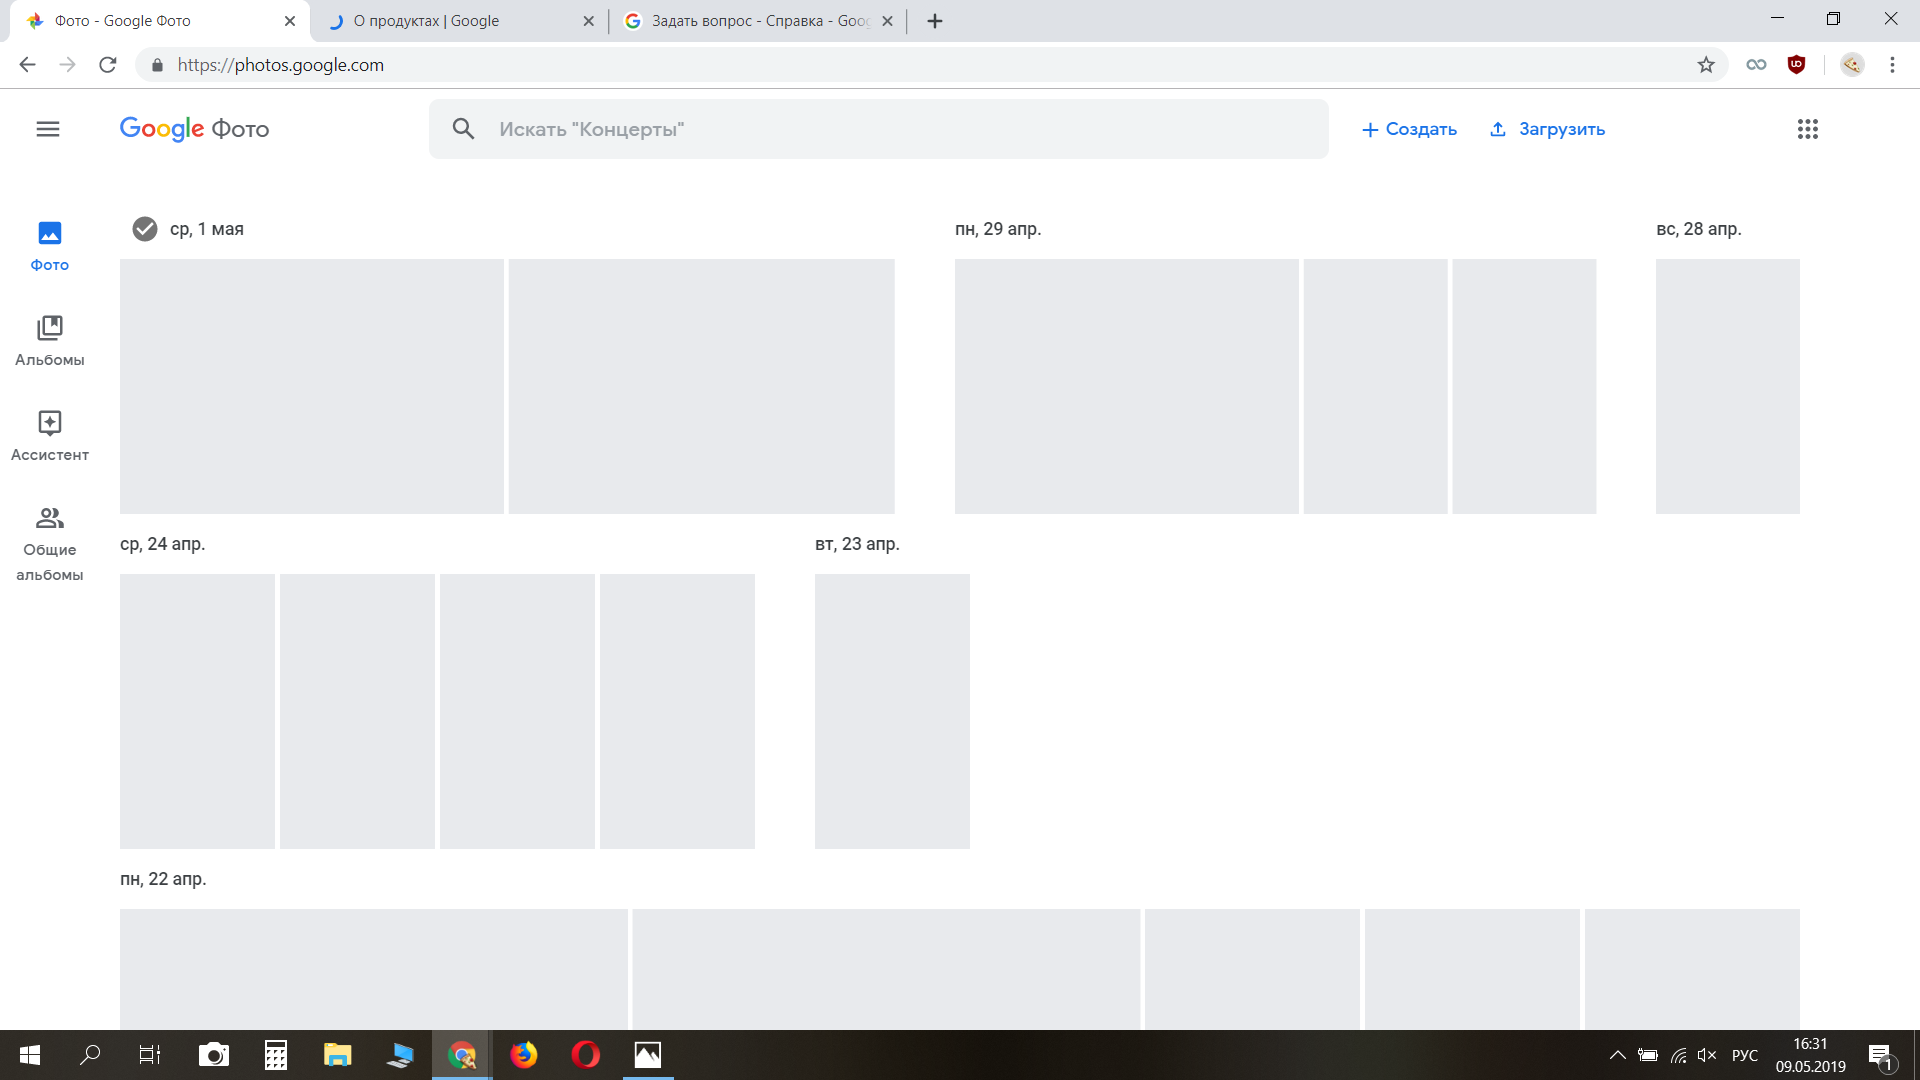Image resolution: width=1920 pixels, height=1080 pixels.
Task: Open the photo from вс, 28 апр.
Action: [x=1727, y=386]
